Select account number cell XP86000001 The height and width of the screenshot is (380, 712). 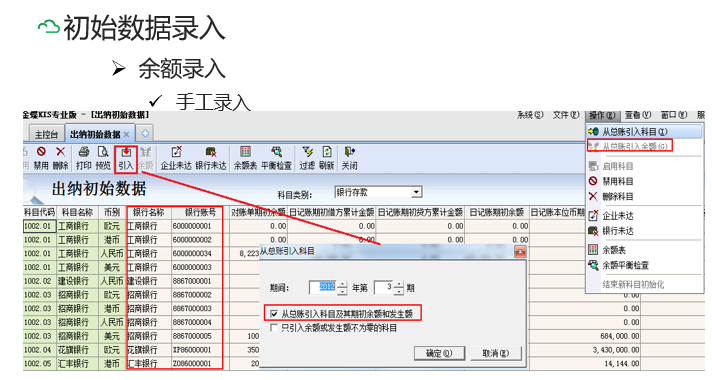click(x=200, y=350)
